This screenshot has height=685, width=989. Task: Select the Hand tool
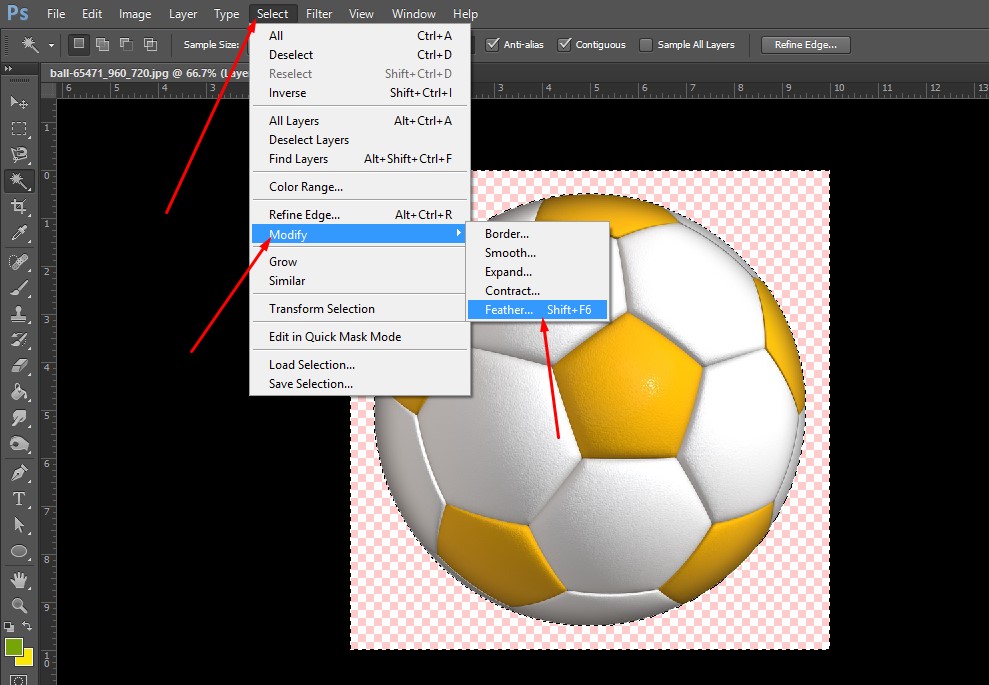(19, 580)
